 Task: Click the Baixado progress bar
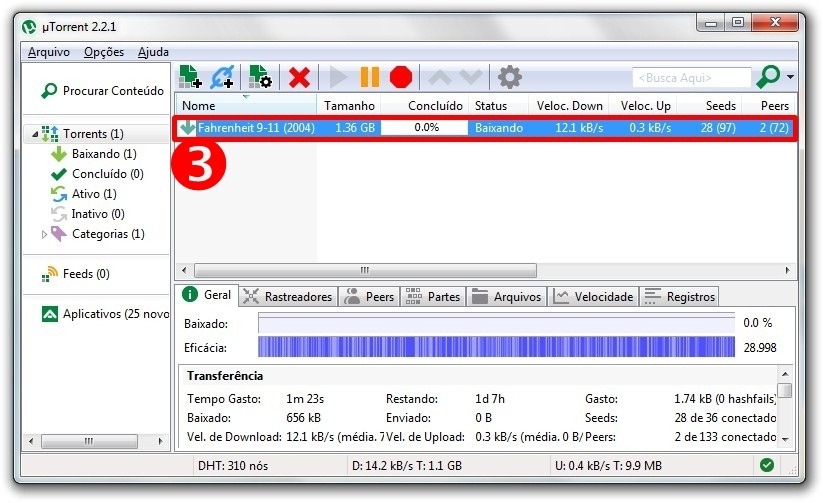pyautogui.click(x=496, y=323)
